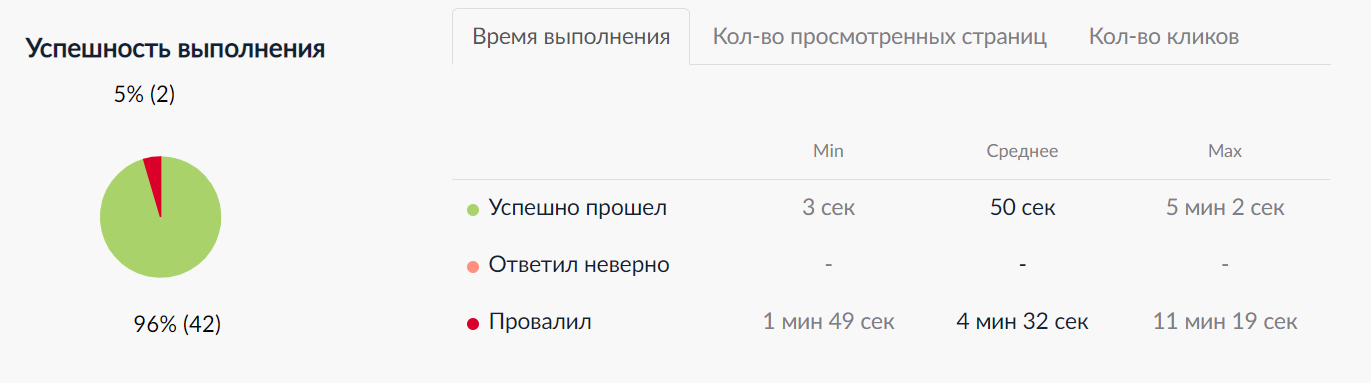Select the Успешно прошел row label
The image size is (1371, 383).
(x=578, y=208)
